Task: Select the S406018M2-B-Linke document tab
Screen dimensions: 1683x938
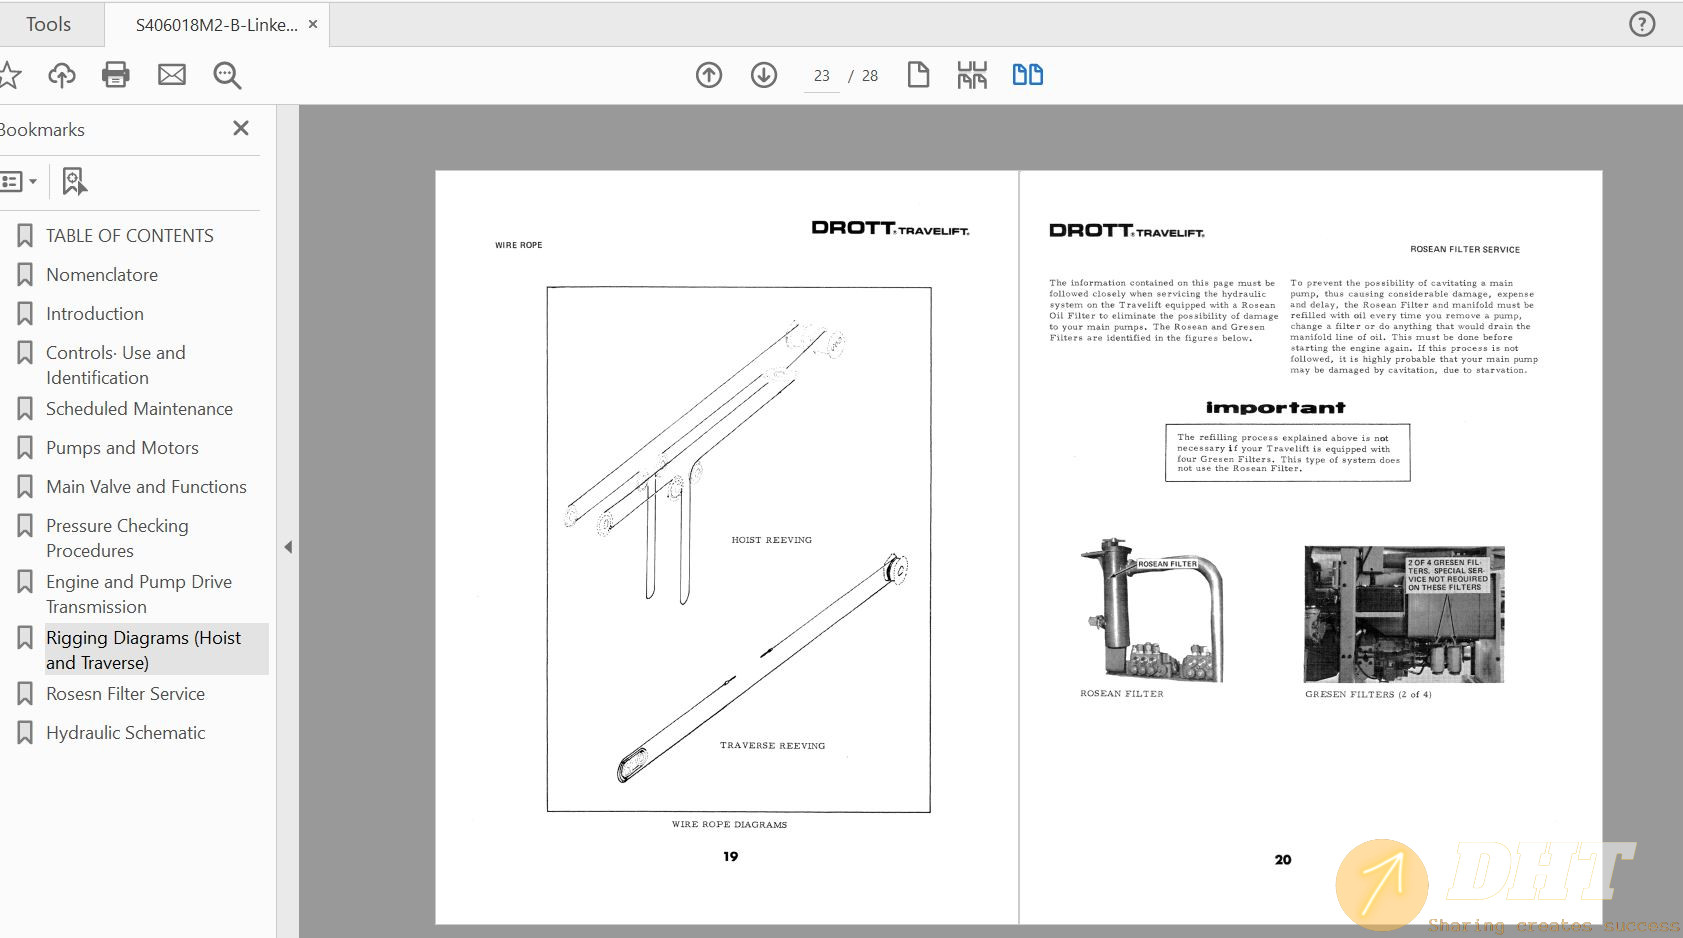Action: (x=216, y=25)
